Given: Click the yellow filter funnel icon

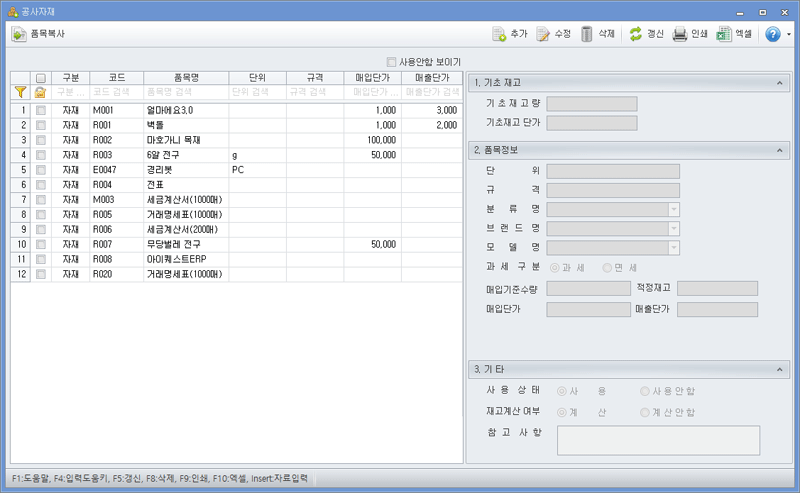Looking at the screenshot, I should [20, 91].
